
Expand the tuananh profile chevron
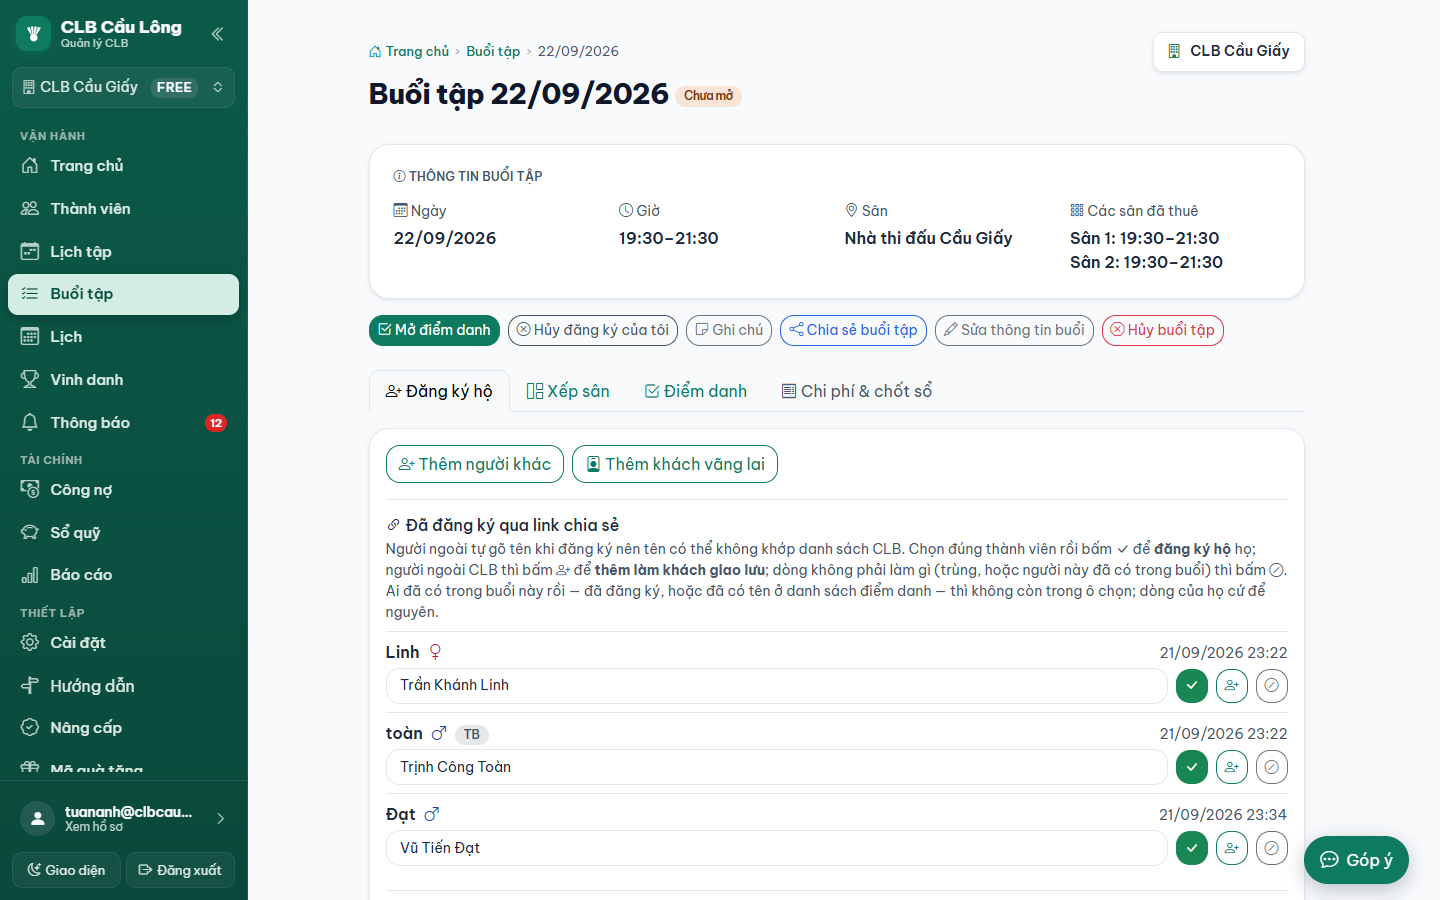(221, 819)
